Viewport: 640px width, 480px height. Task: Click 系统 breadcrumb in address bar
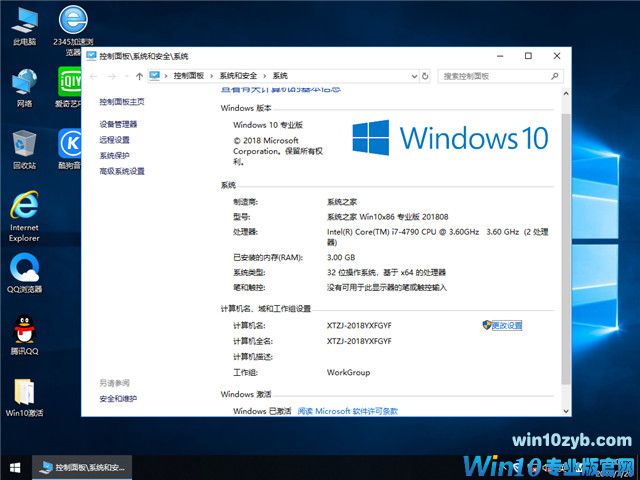pyautogui.click(x=280, y=76)
